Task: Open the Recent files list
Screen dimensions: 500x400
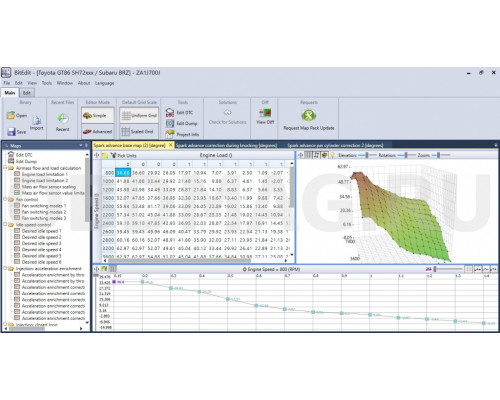Action: coord(63,122)
